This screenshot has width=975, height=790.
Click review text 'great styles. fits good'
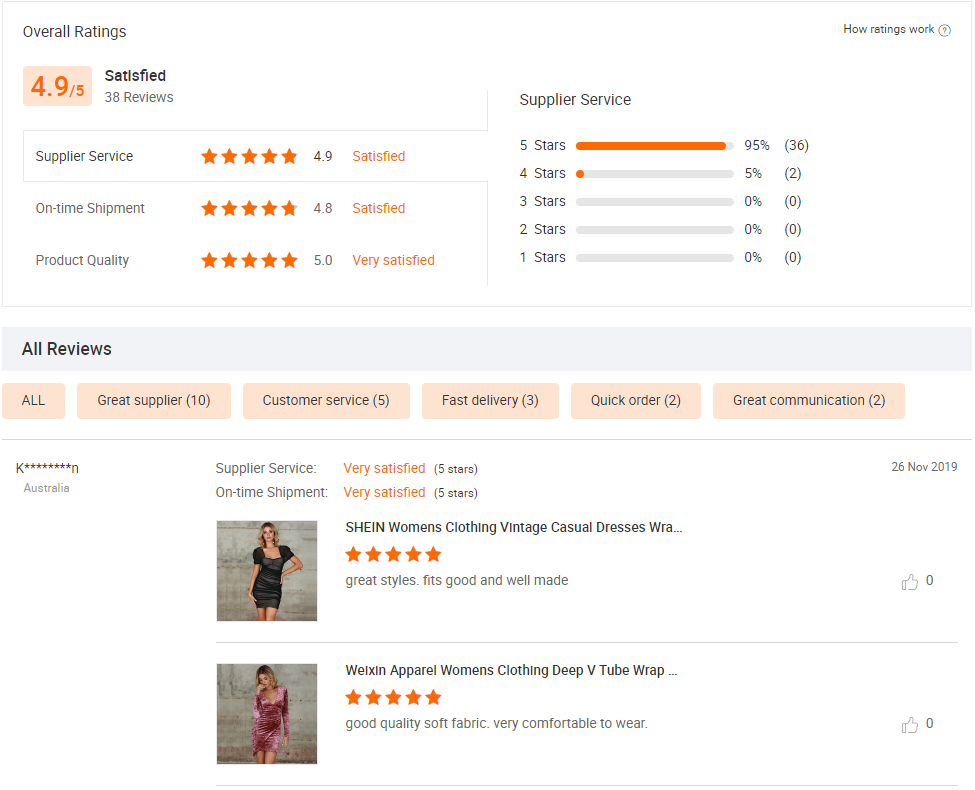click(456, 580)
